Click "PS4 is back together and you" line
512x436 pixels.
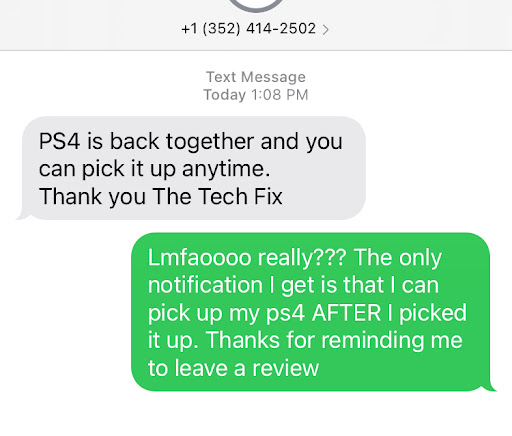[191, 141]
